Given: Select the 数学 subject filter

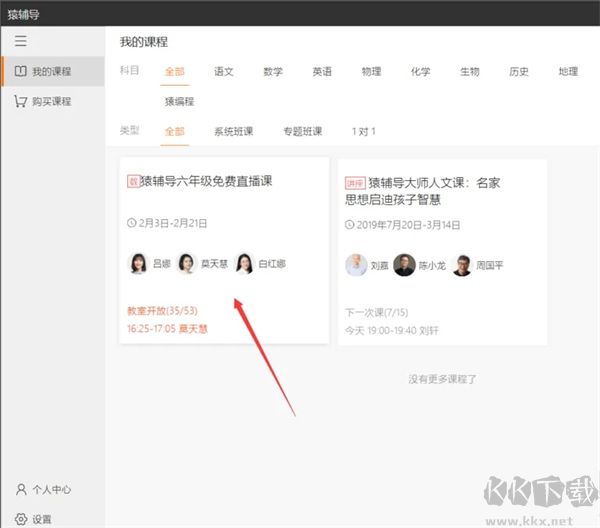Looking at the screenshot, I should coord(273,72).
